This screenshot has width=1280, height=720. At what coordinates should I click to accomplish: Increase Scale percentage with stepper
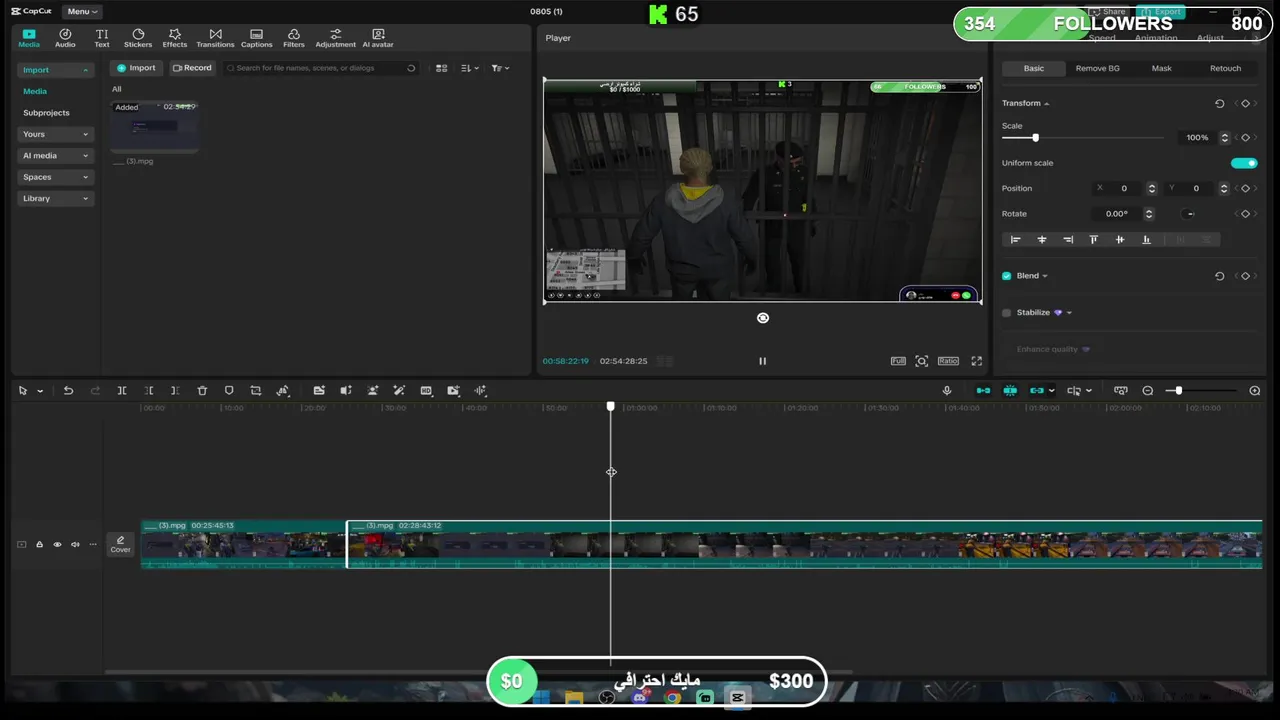coord(1223,135)
